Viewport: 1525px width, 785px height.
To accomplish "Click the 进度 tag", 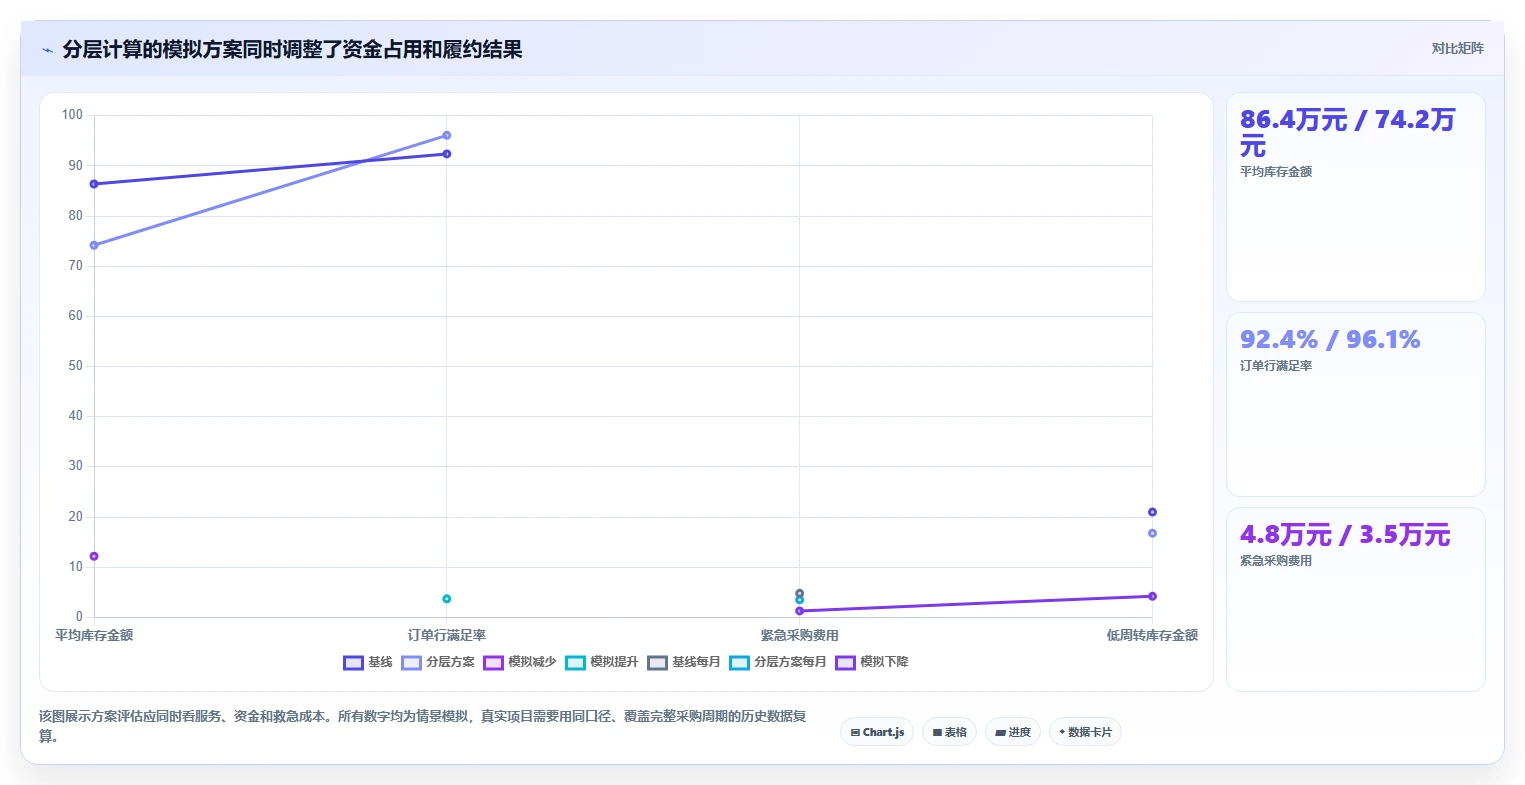I will [x=1013, y=732].
